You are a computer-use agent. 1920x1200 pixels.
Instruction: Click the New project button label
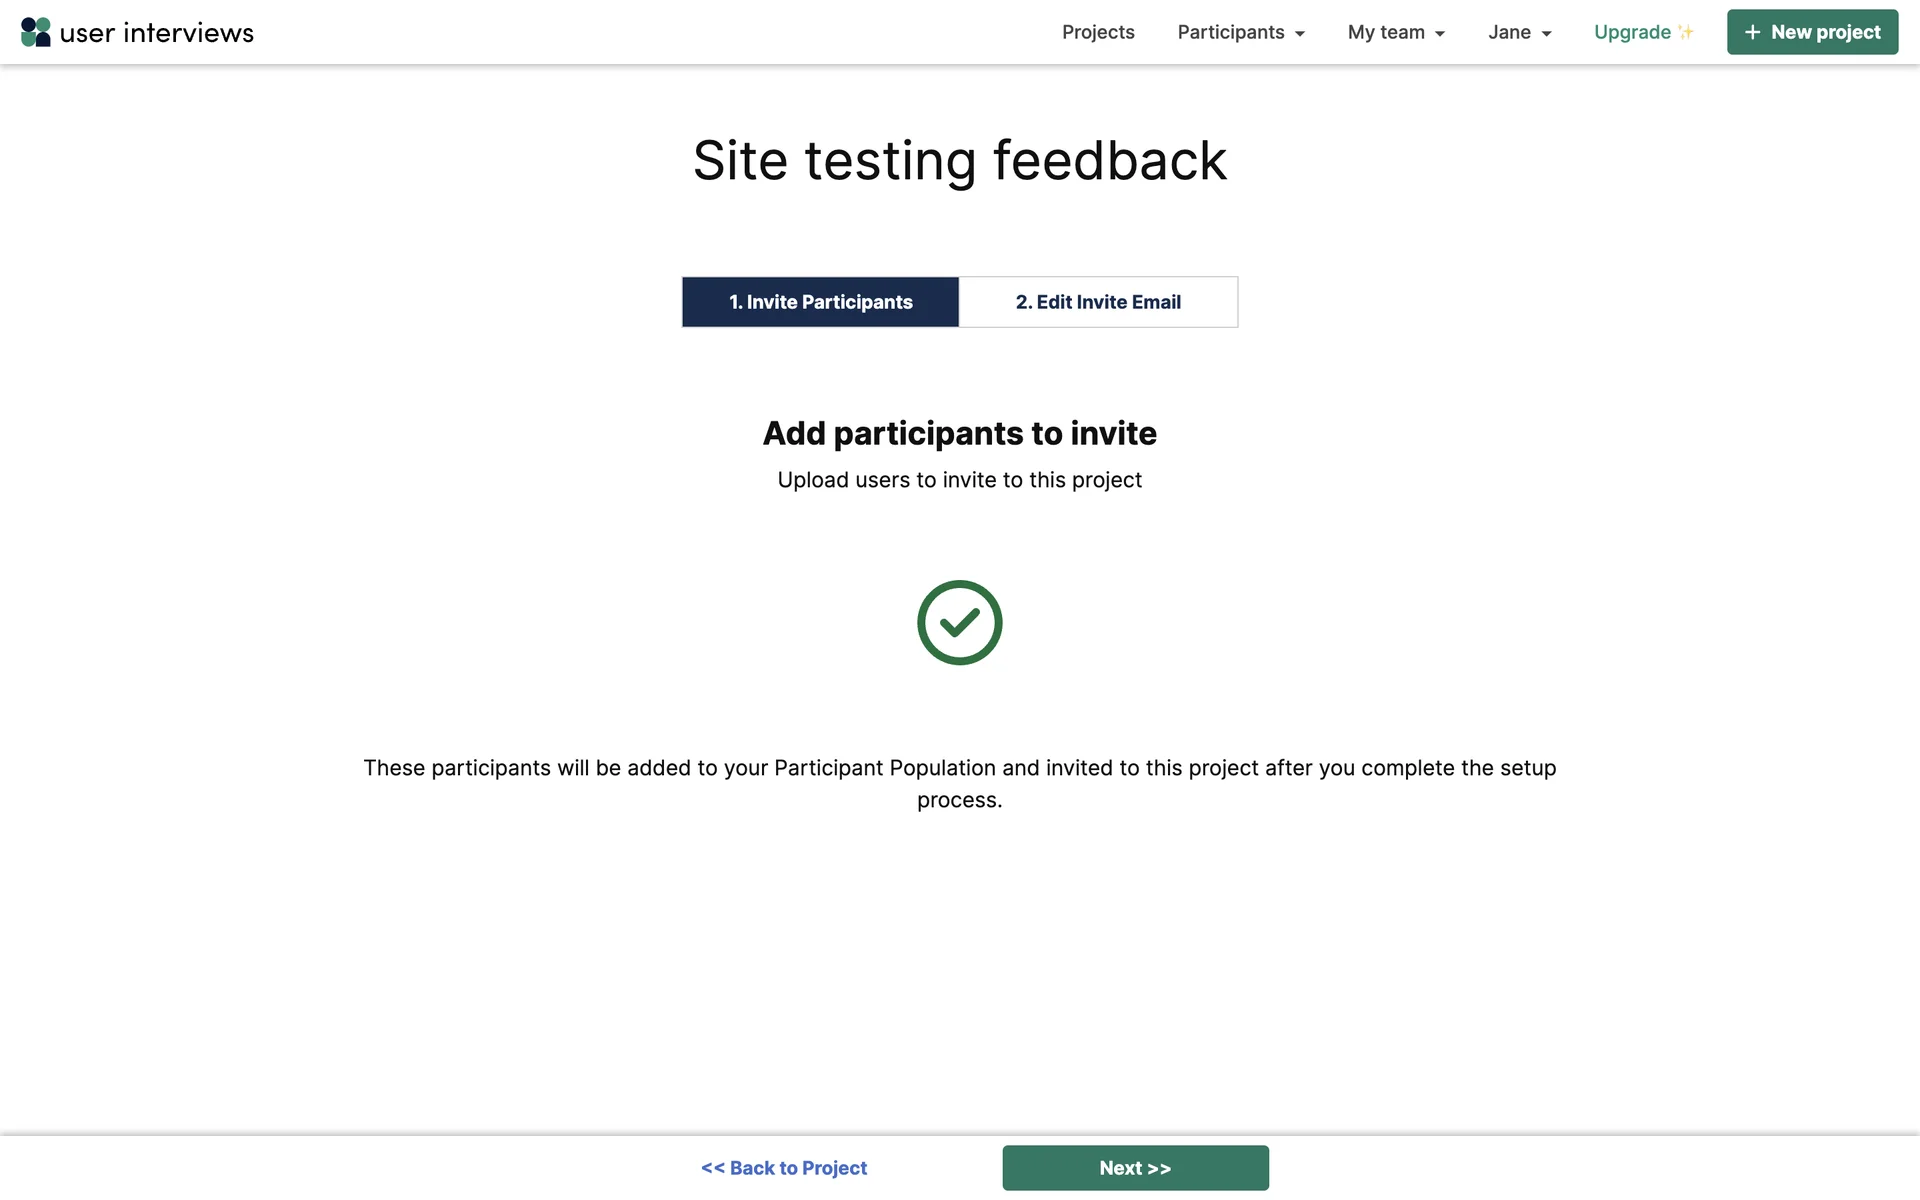pos(1825,32)
